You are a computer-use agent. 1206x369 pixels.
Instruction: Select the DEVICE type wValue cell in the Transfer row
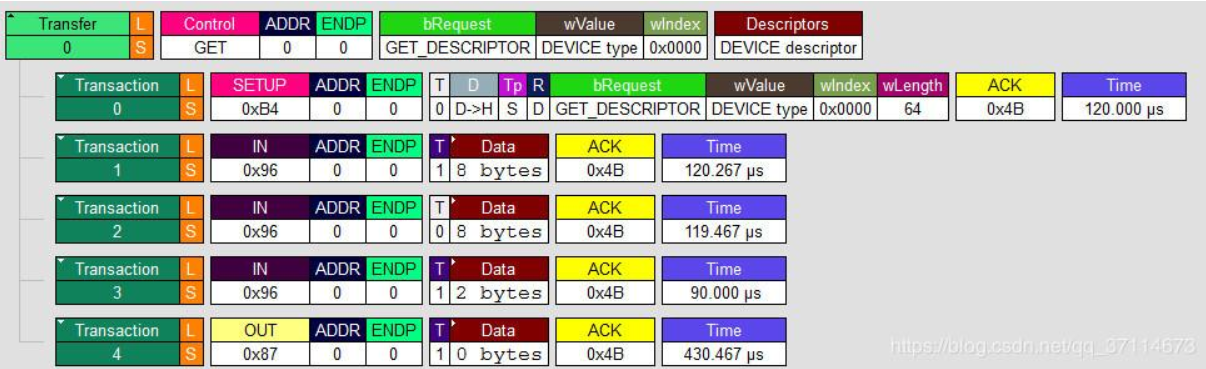[x=590, y=35]
